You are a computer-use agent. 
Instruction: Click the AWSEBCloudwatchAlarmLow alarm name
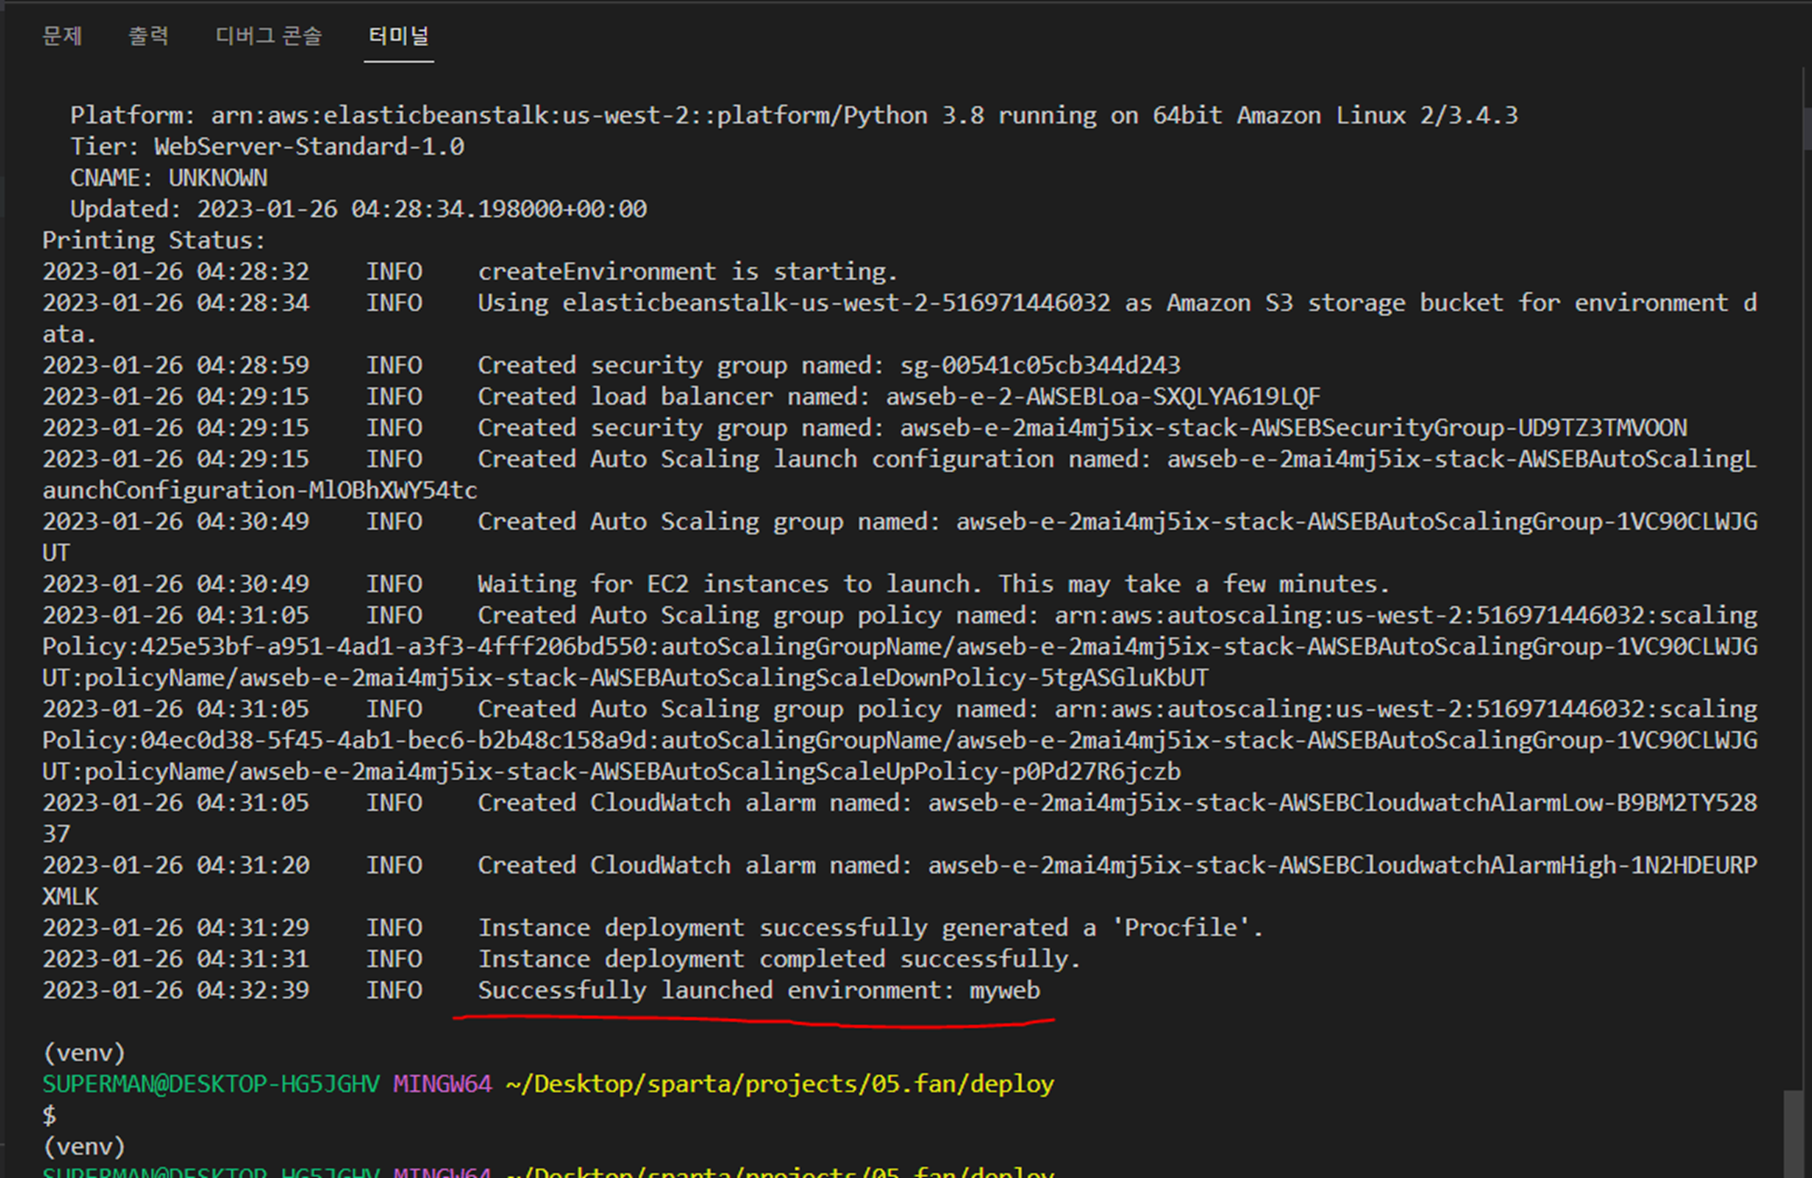(1342, 803)
